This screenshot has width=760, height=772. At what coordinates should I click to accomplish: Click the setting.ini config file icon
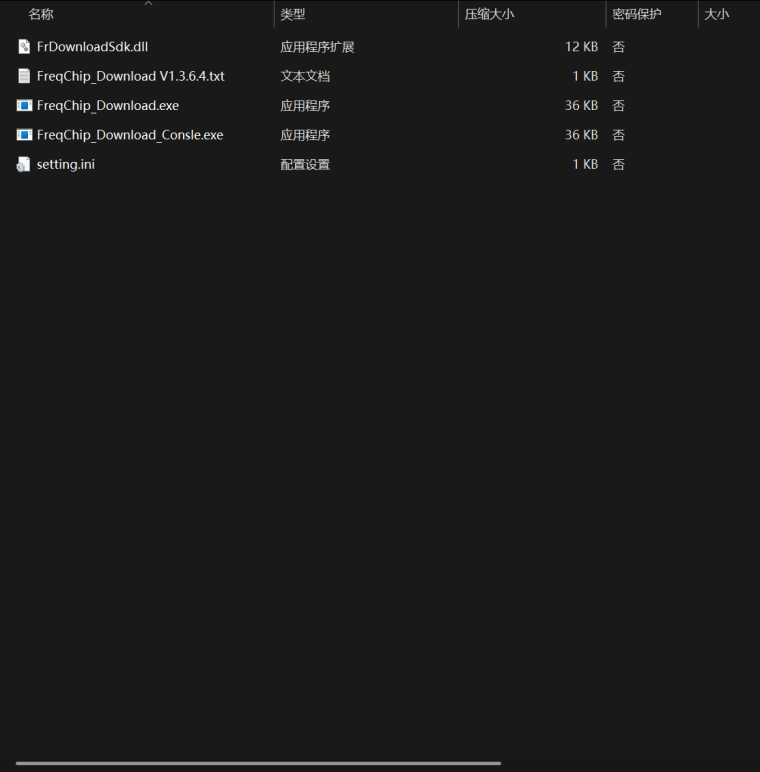23,164
